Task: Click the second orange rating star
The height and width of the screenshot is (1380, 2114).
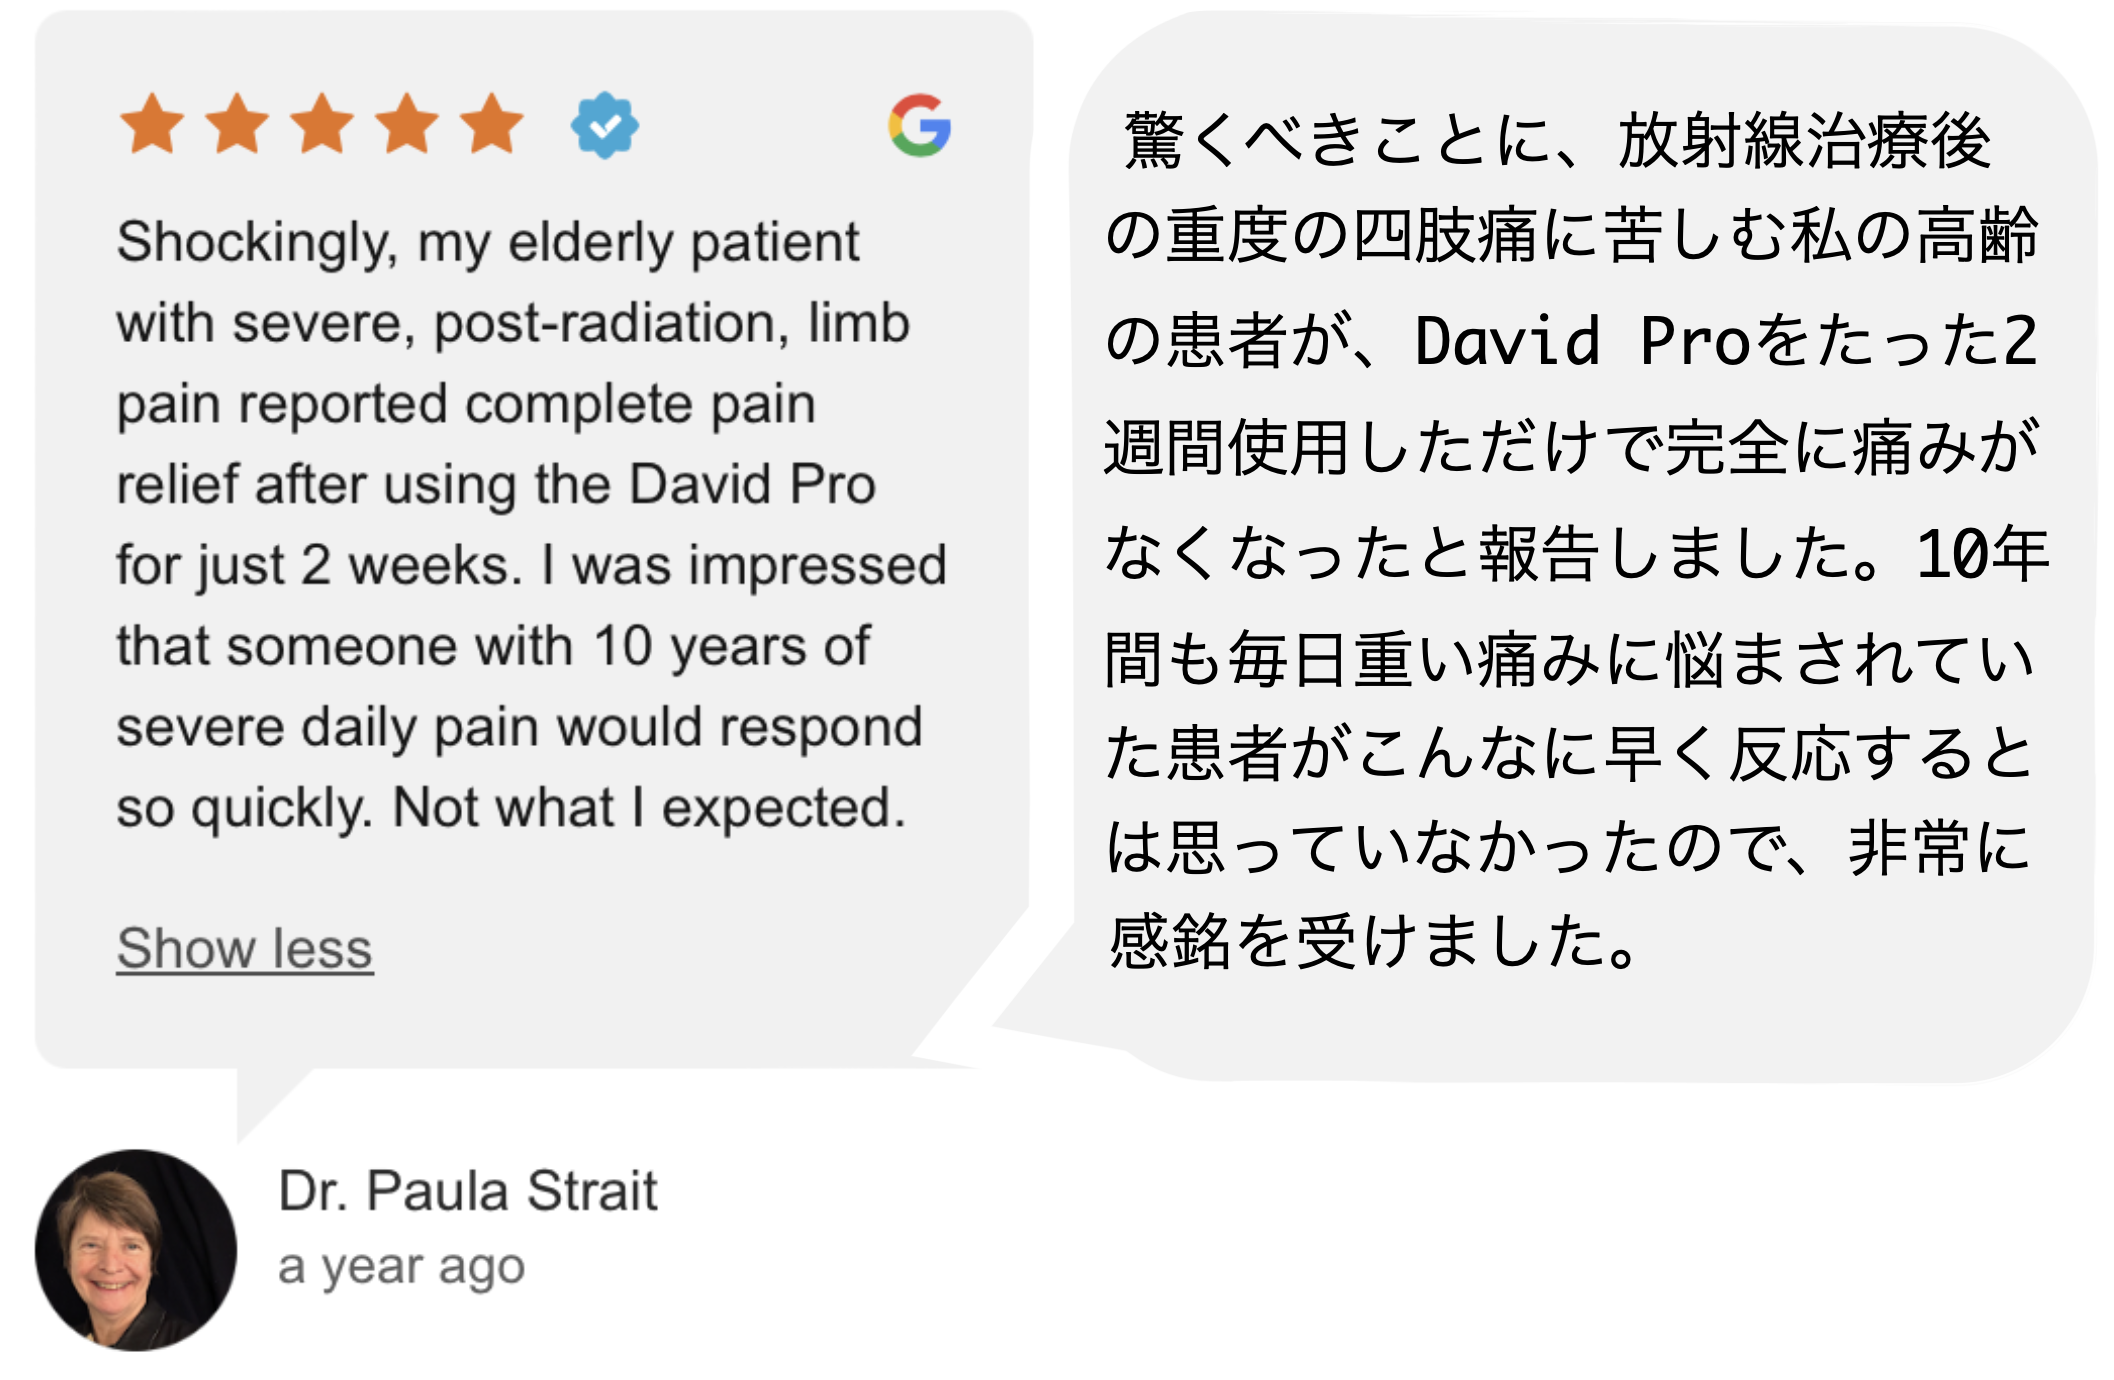Action: (x=237, y=124)
